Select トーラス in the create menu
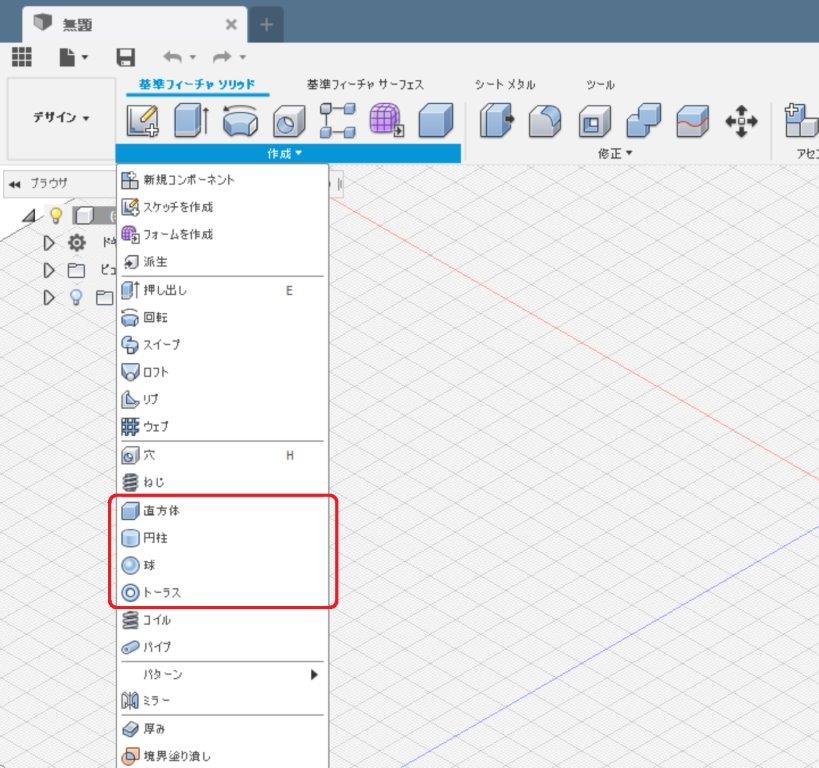Image resolution: width=819 pixels, height=768 pixels. [x=162, y=592]
